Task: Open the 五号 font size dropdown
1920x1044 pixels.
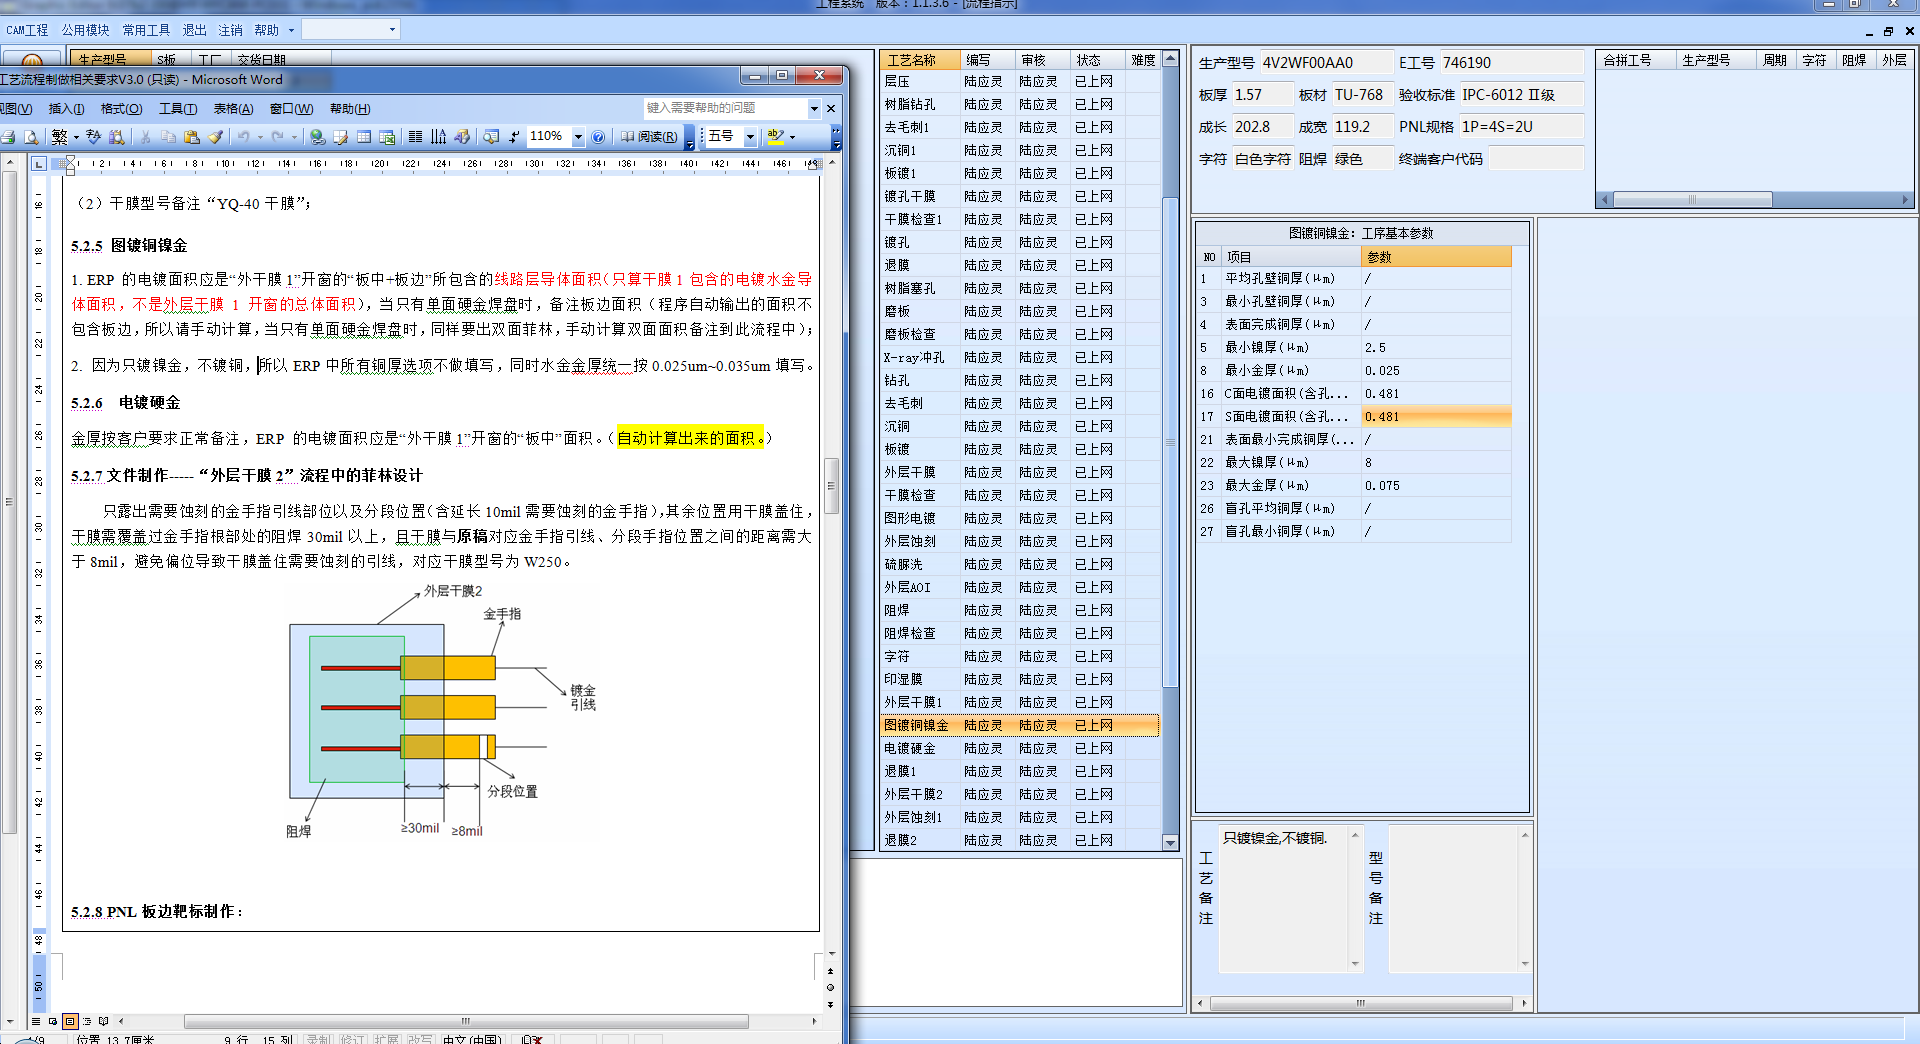Action: click(750, 137)
